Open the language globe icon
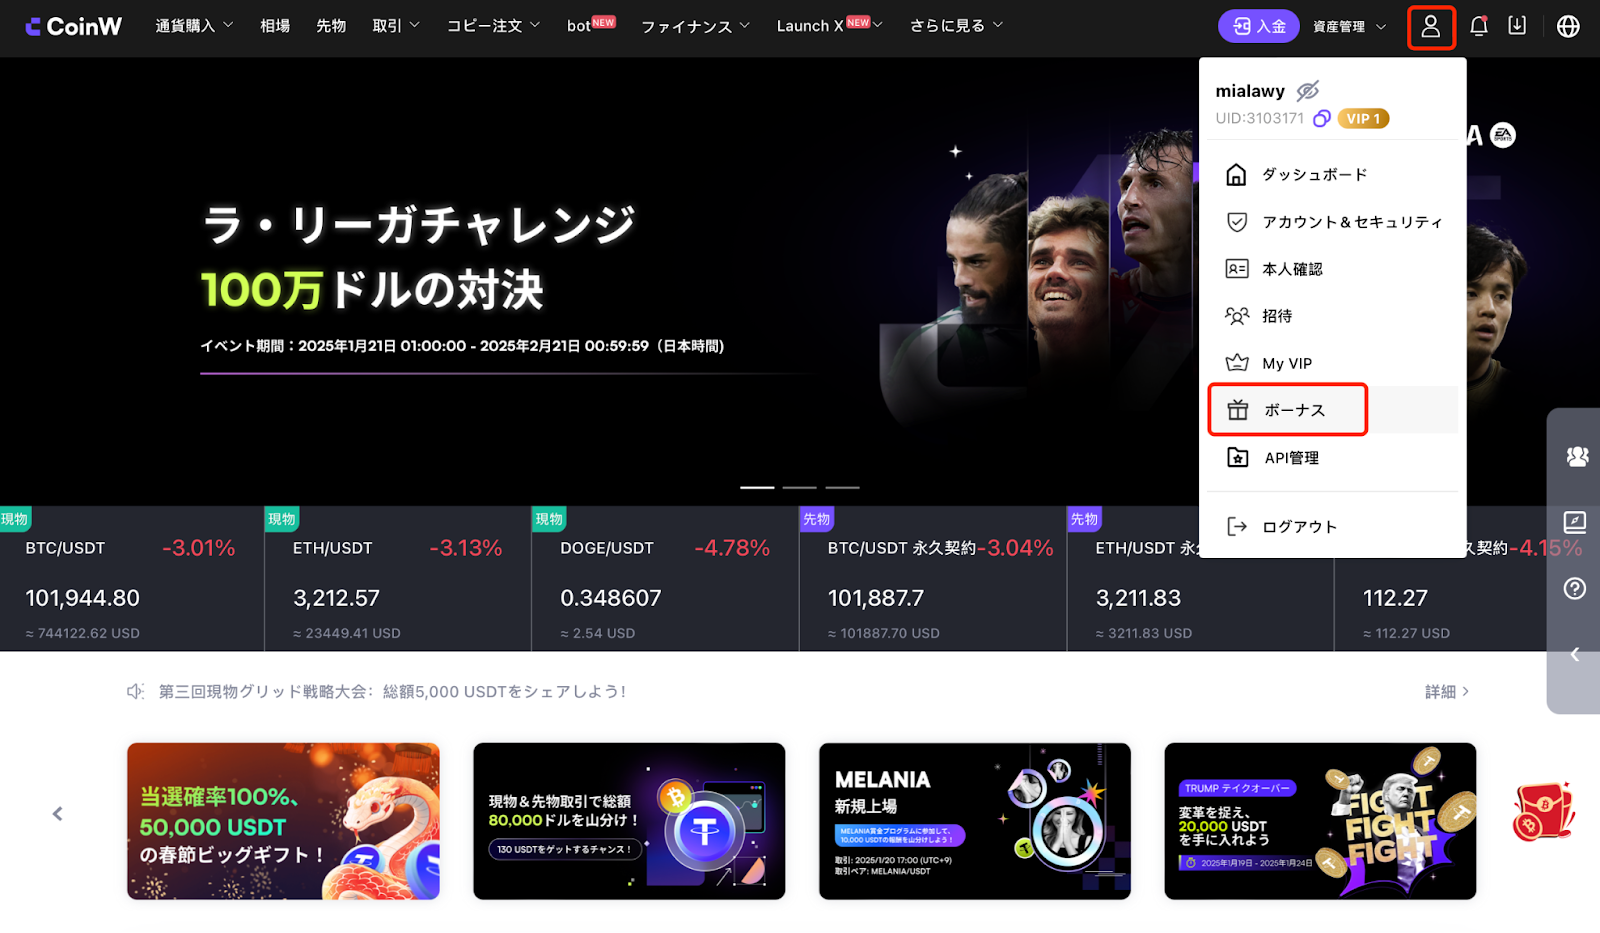The width and height of the screenshot is (1600, 933). [1568, 27]
